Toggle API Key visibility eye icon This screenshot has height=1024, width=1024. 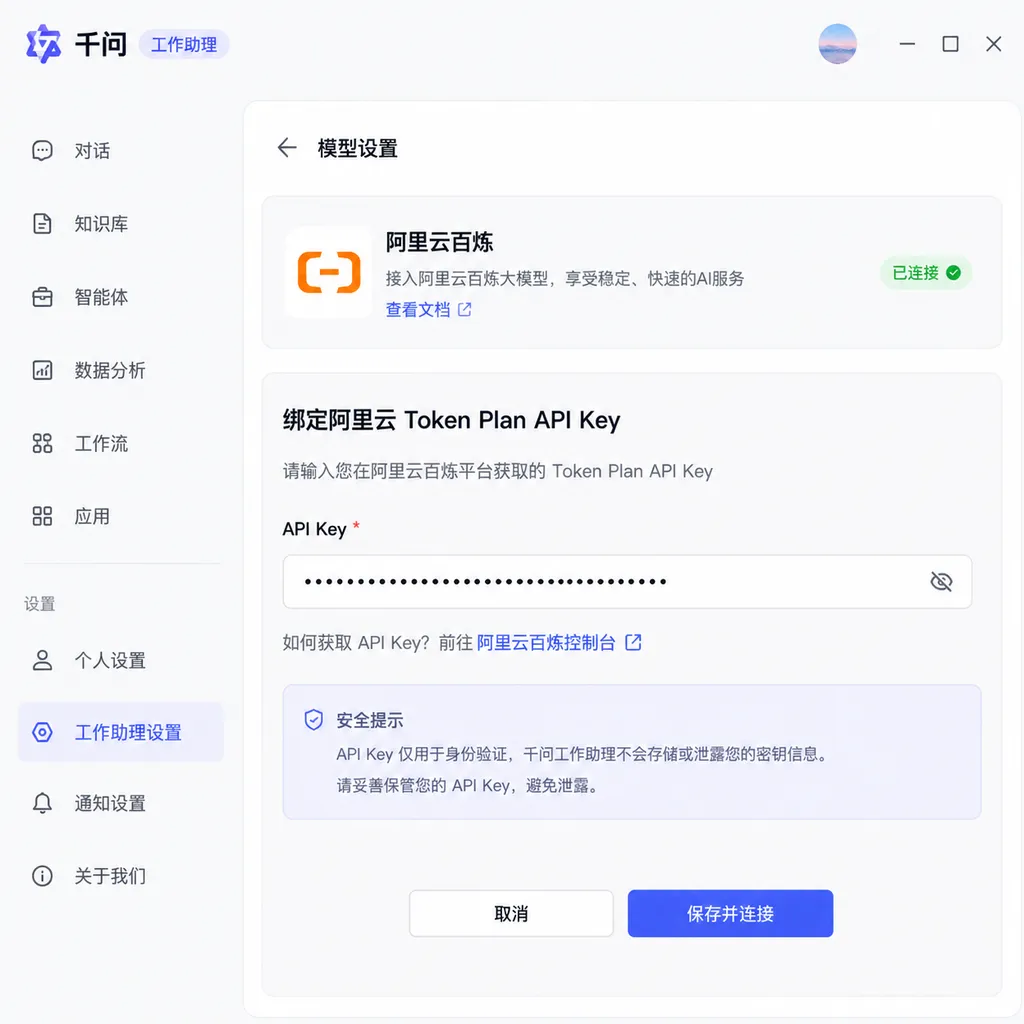coord(941,581)
